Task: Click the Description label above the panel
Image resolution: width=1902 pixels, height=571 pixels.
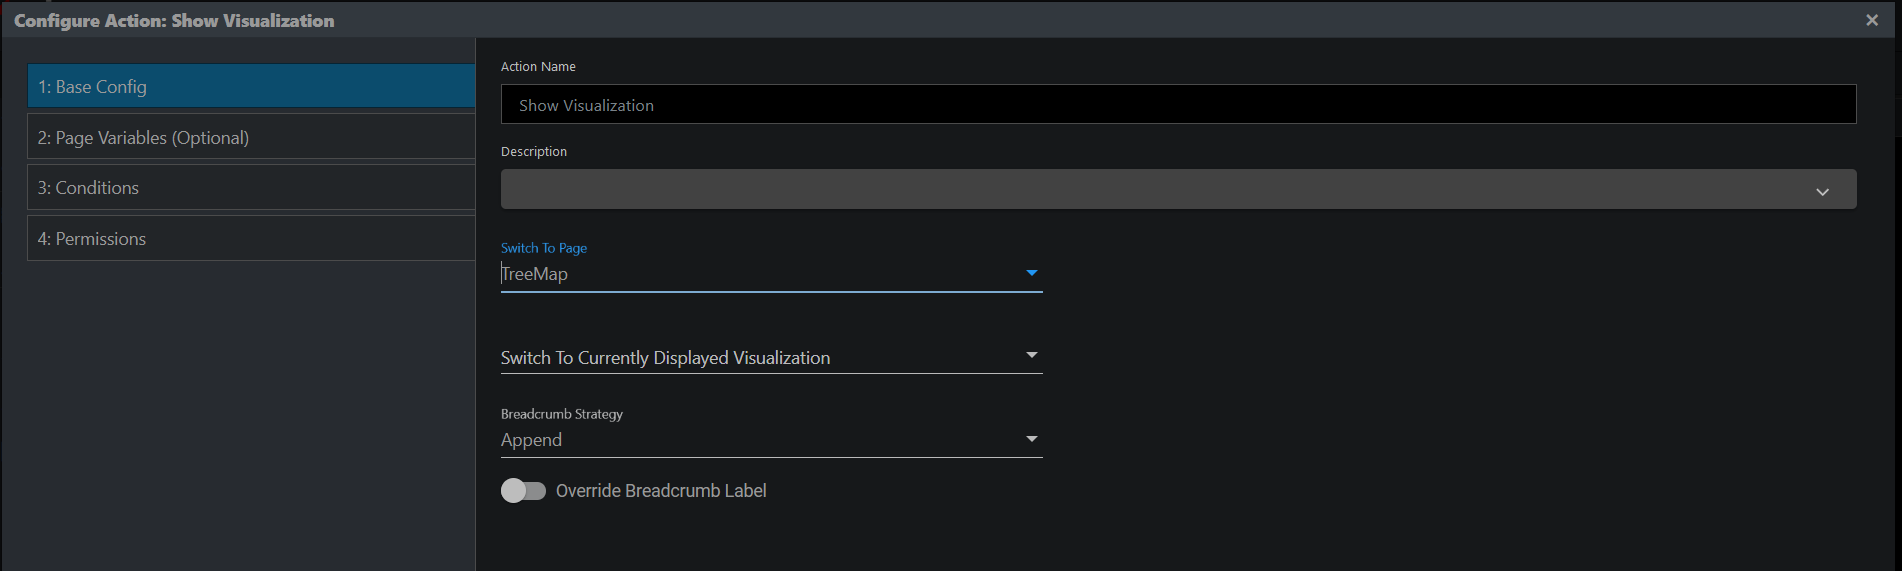Action: pyautogui.click(x=534, y=152)
